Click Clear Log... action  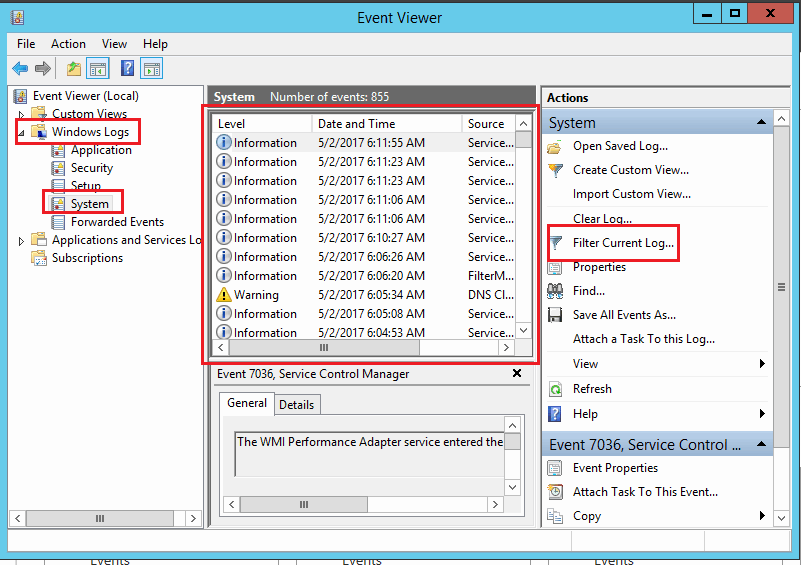coord(602,219)
